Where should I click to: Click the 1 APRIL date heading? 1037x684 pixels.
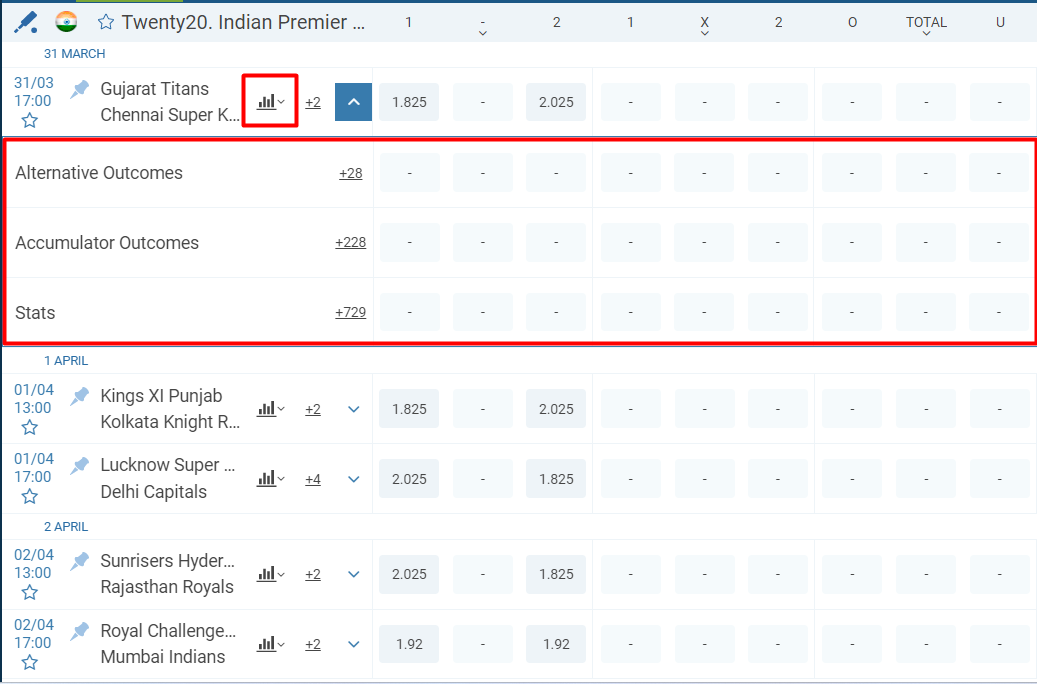point(66,361)
